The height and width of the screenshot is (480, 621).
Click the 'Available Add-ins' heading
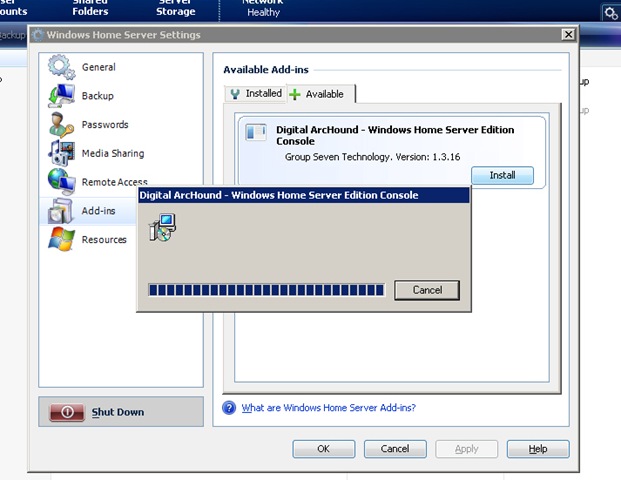click(266, 70)
